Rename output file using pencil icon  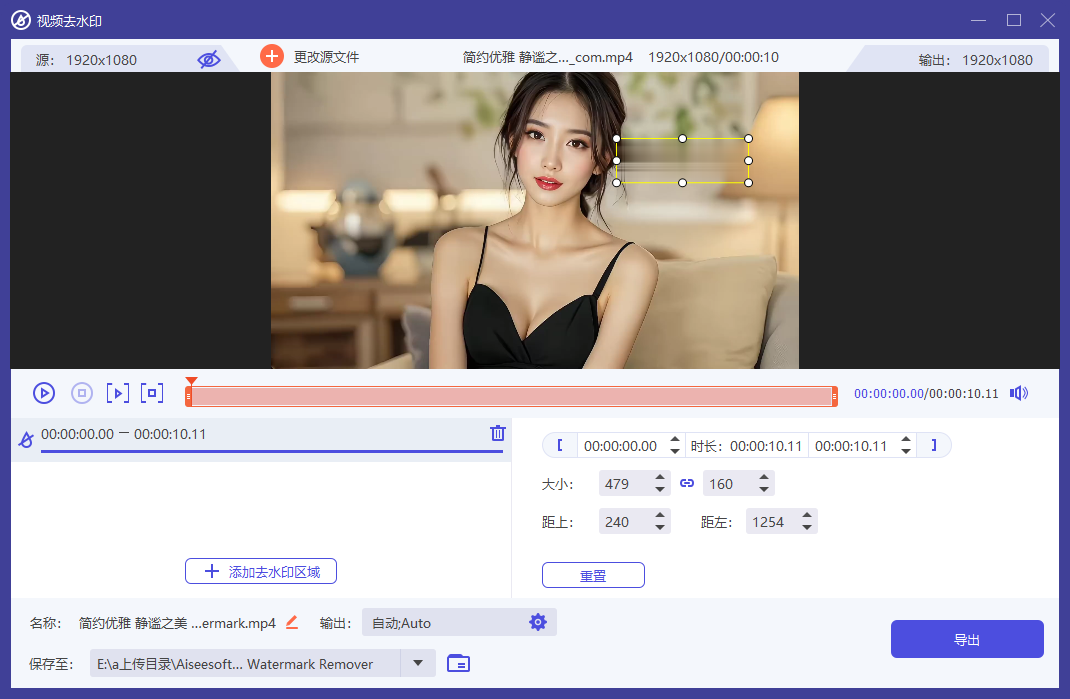pos(291,621)
